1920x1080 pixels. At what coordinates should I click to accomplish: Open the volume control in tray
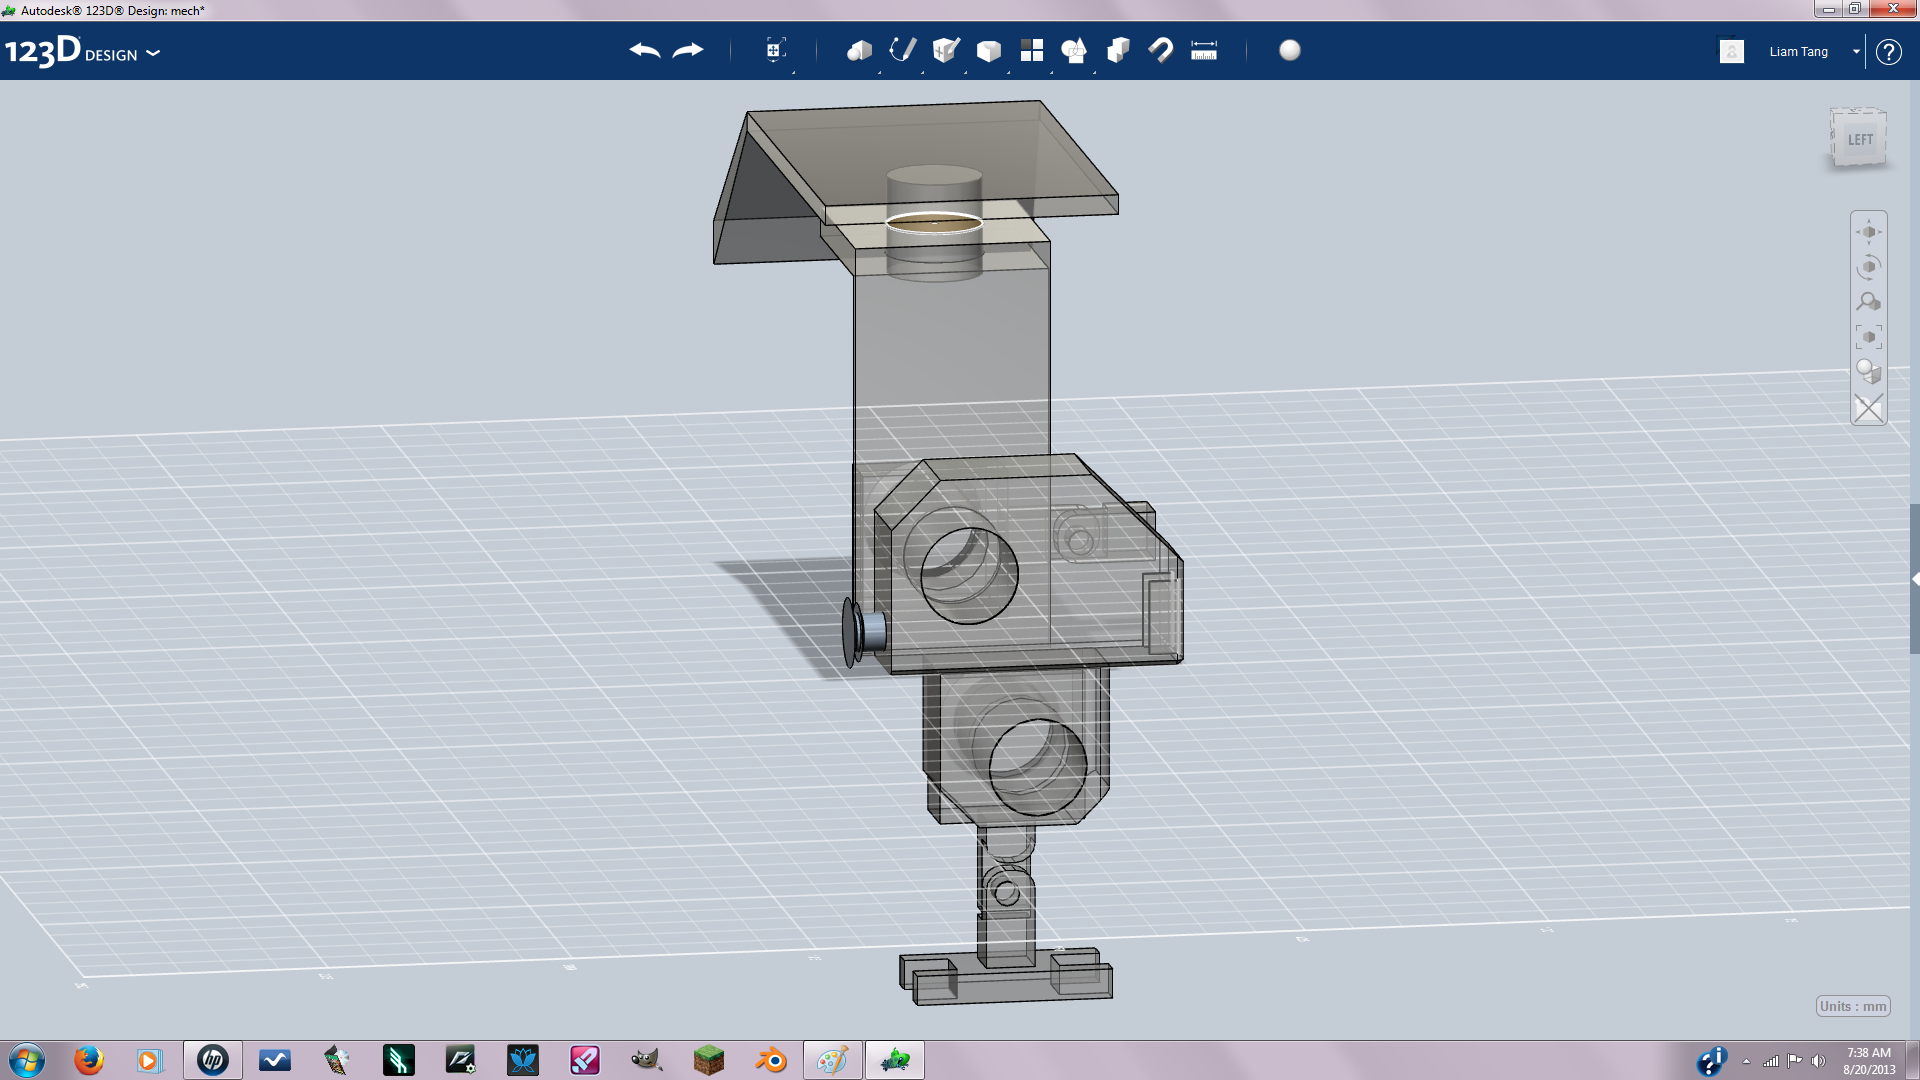[1818, 1061]
